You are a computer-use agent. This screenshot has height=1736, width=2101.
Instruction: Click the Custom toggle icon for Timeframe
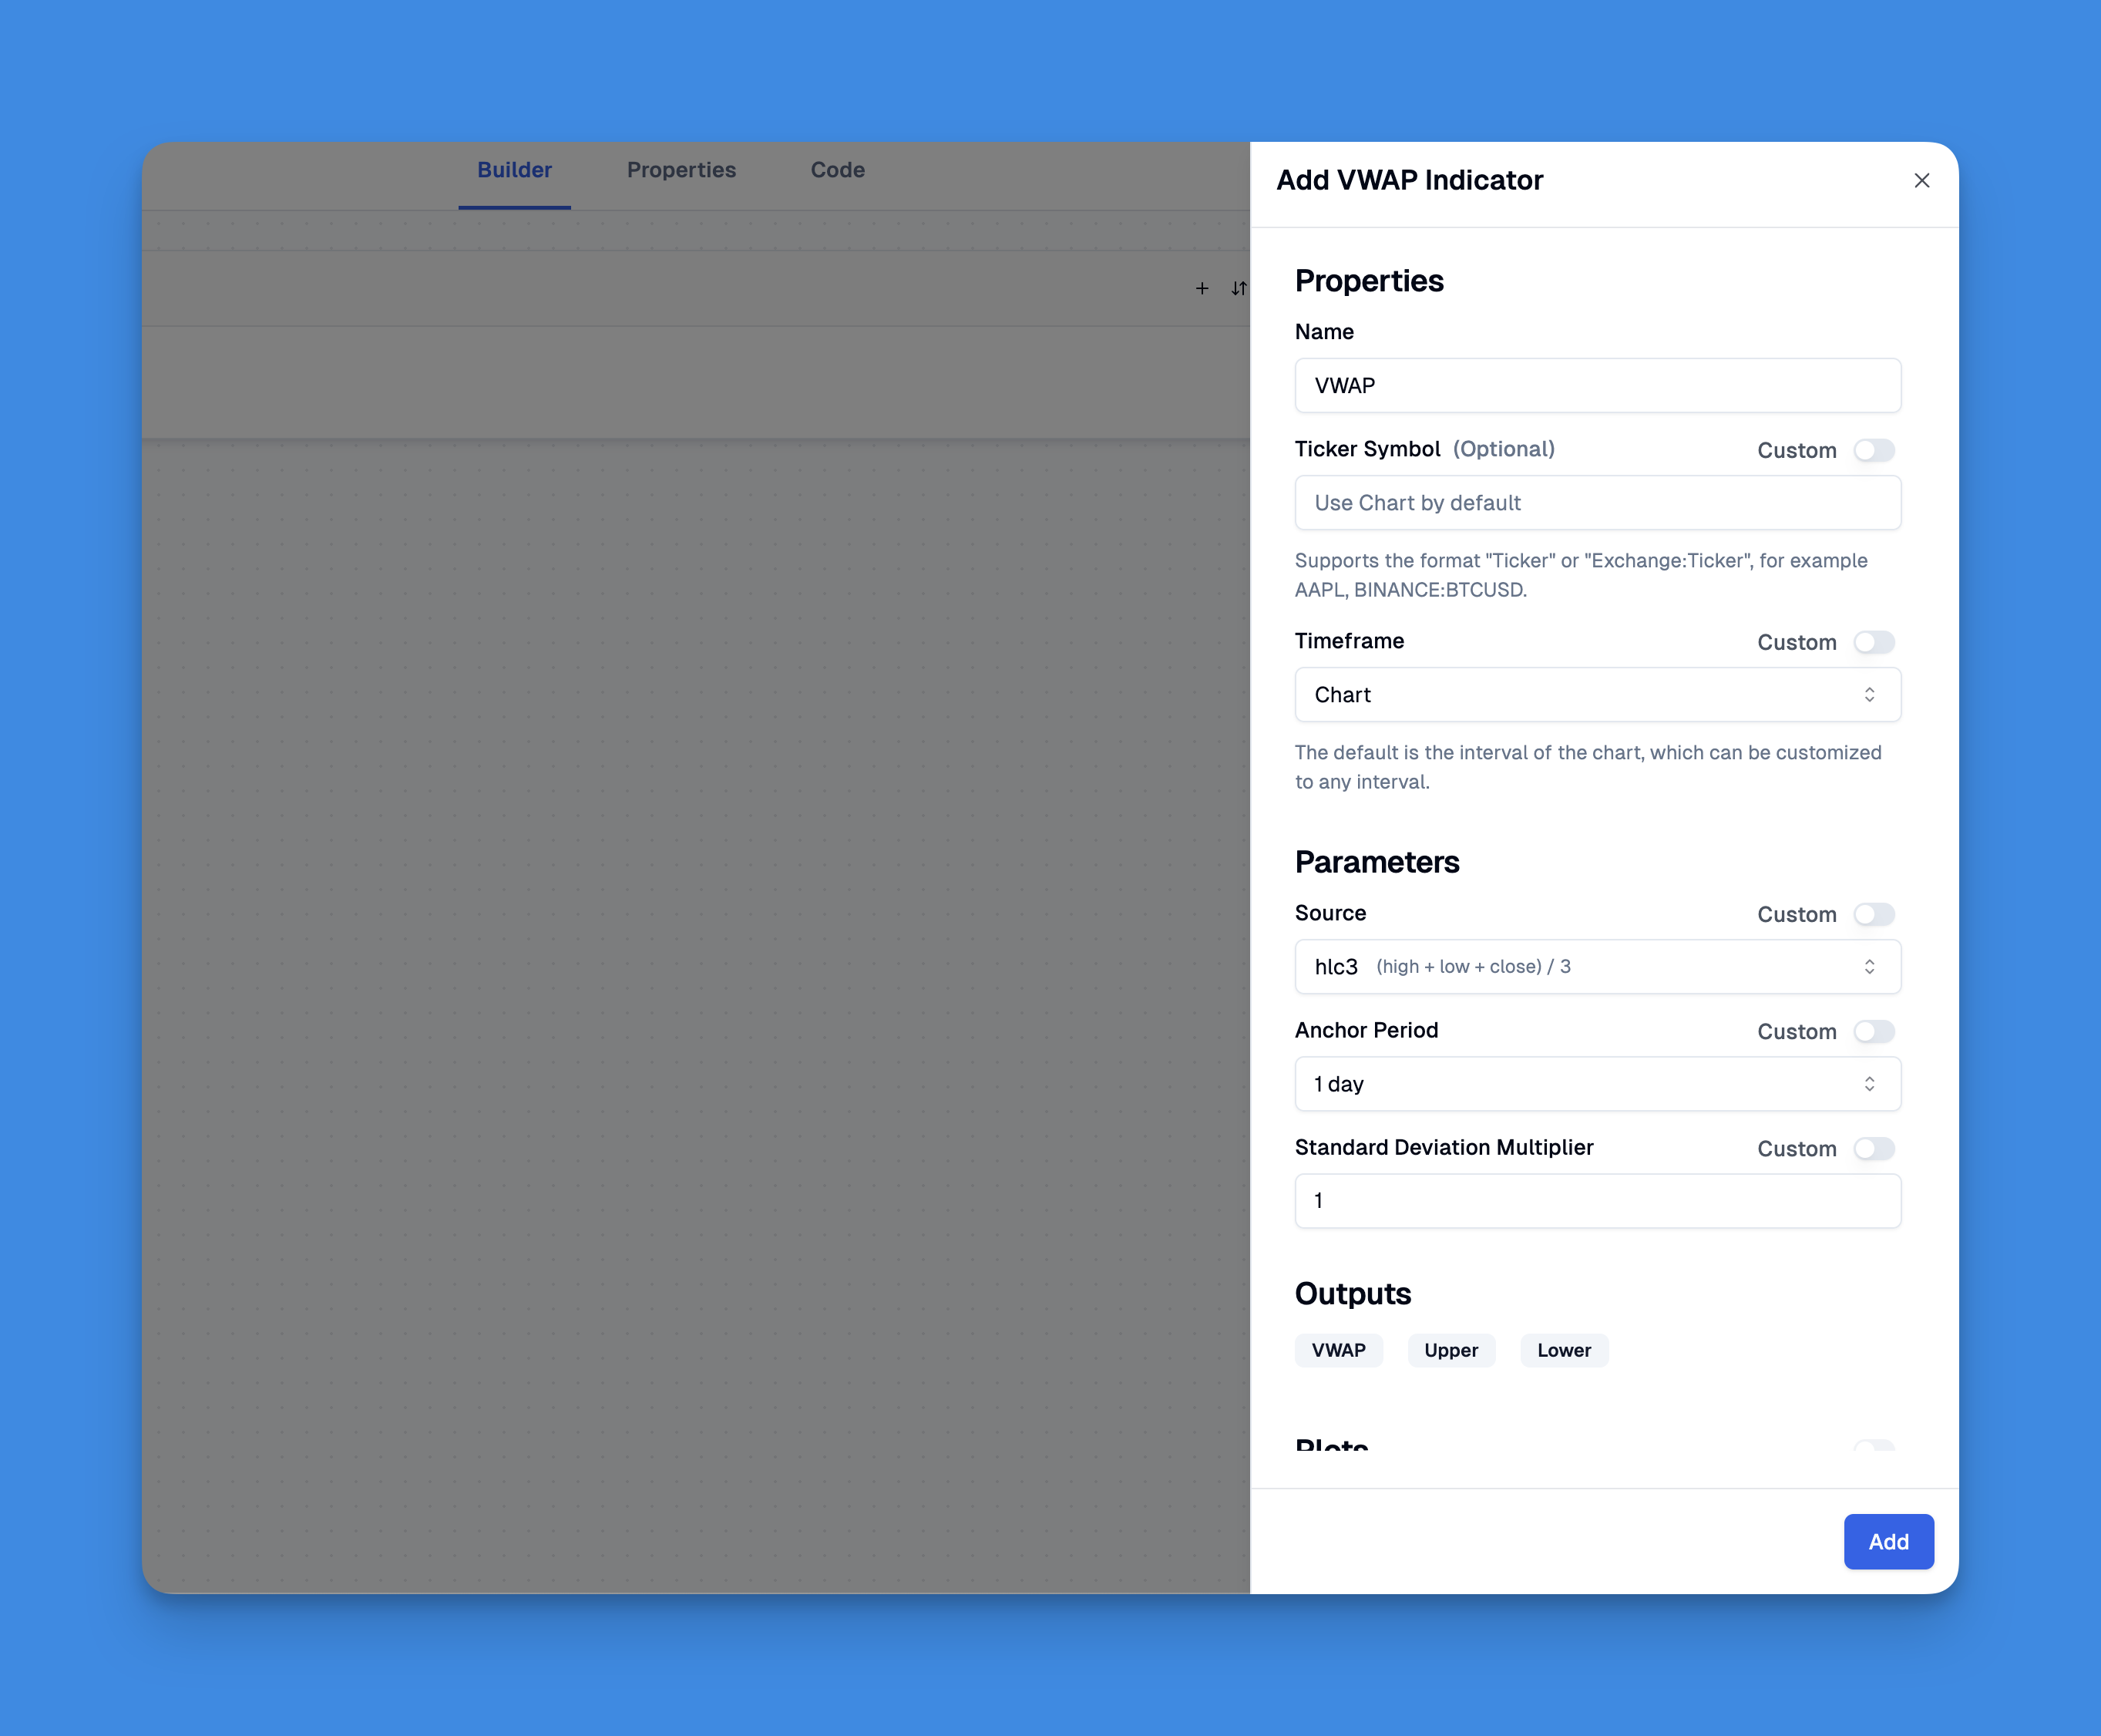coord(1874,642)
